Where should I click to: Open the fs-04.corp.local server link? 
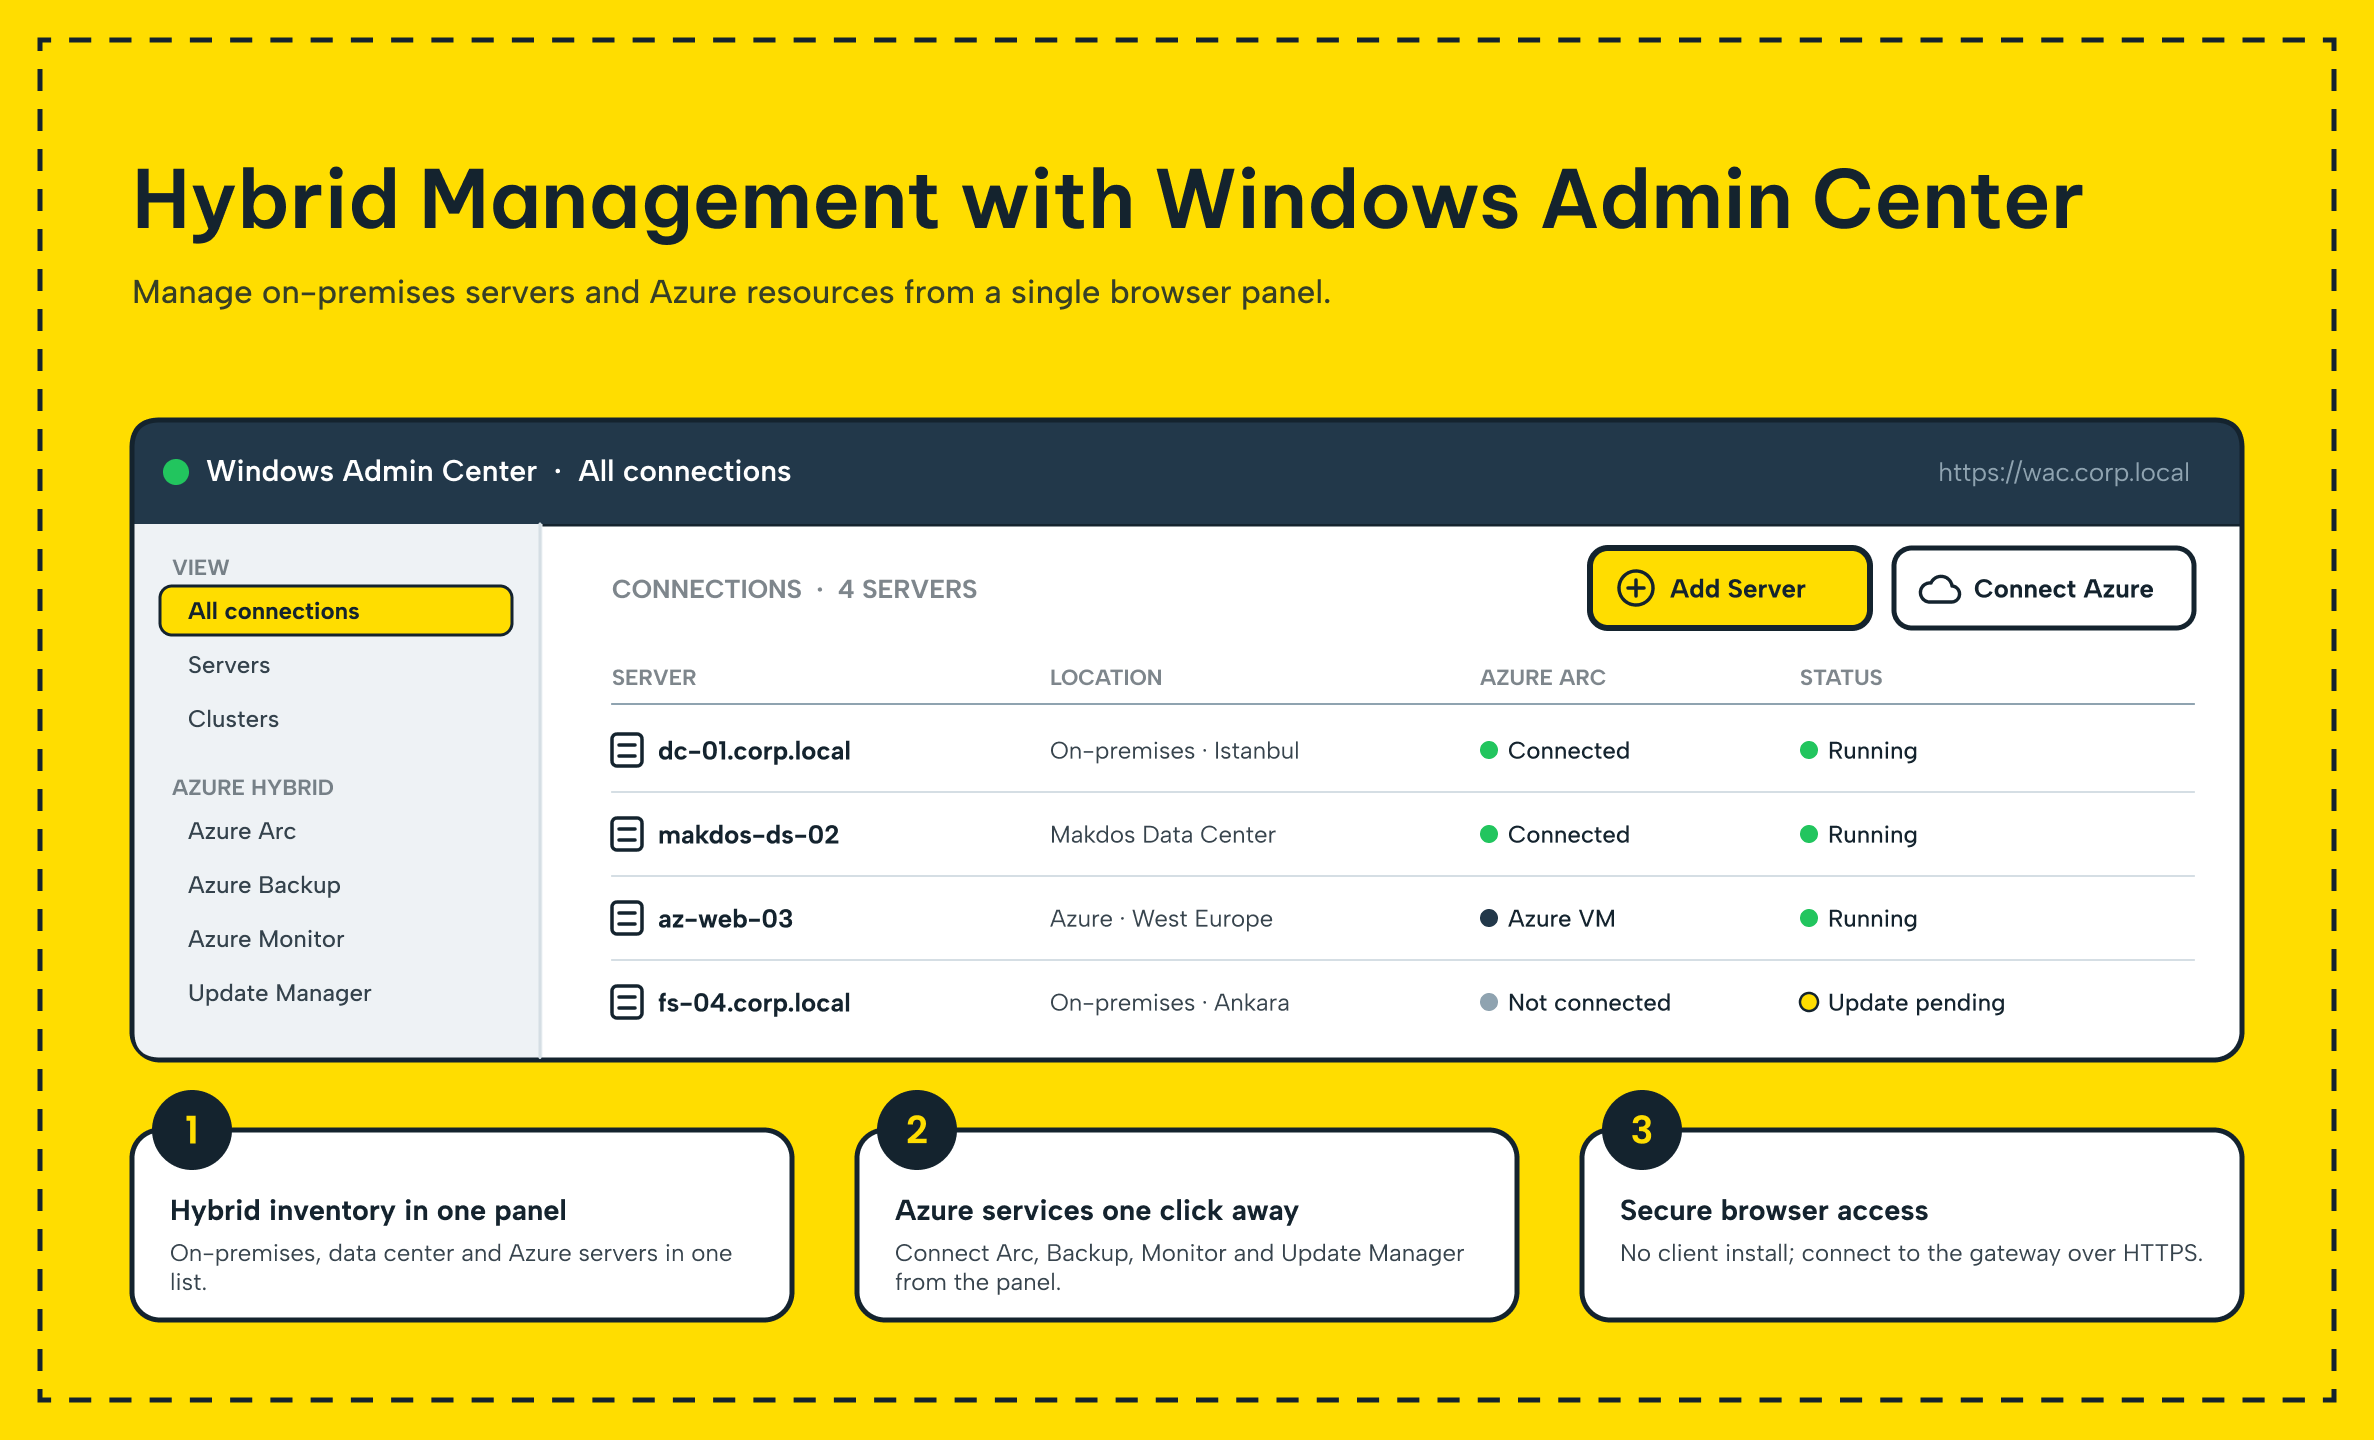[754, 1002]
